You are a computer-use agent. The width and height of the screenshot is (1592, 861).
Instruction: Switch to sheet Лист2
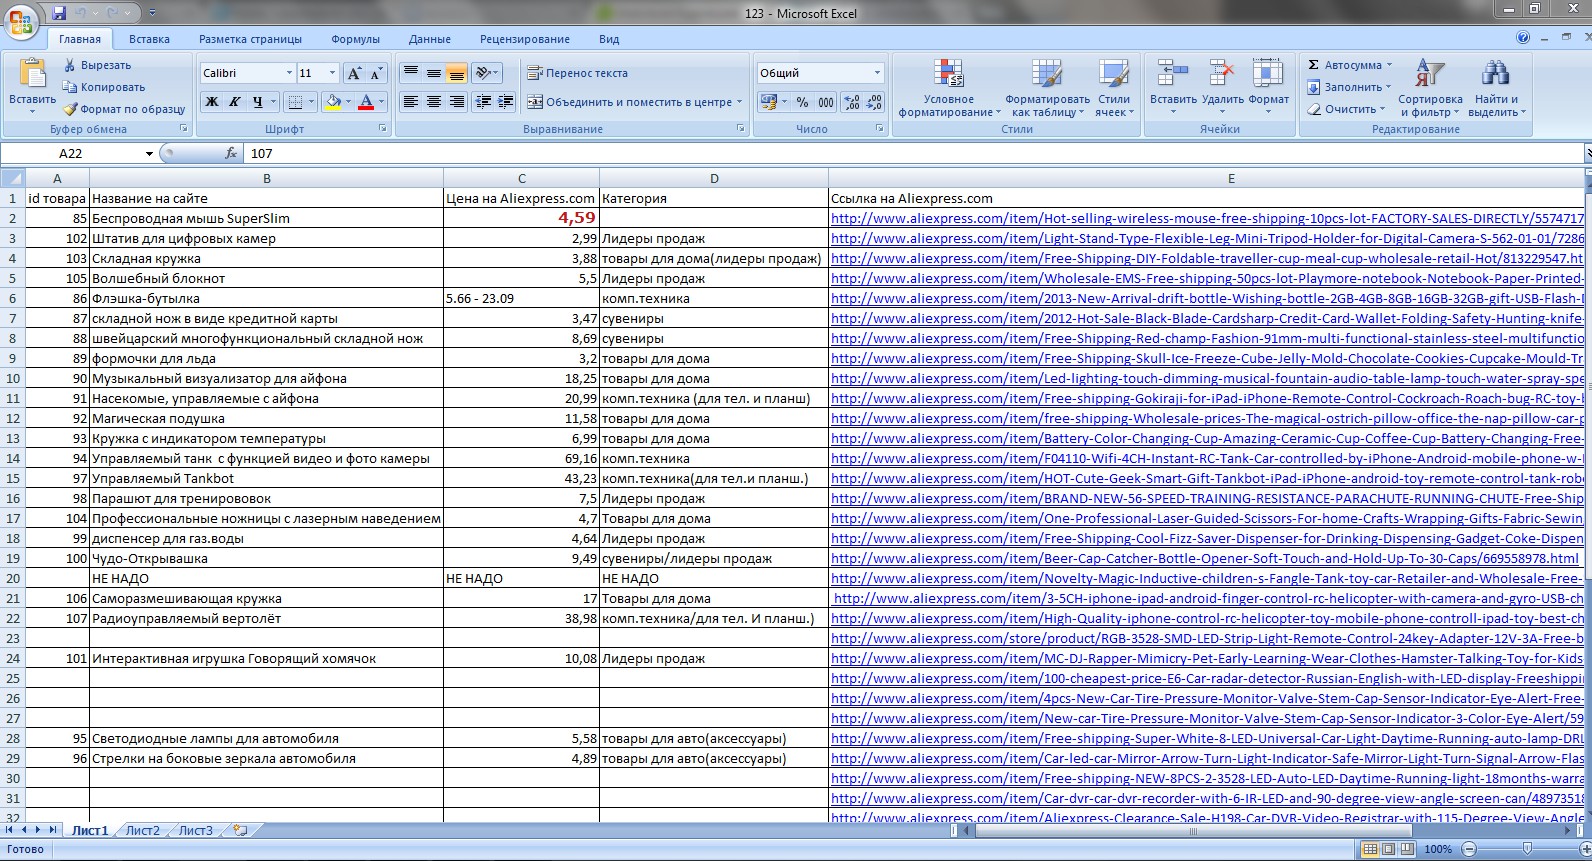click(142, 830)
